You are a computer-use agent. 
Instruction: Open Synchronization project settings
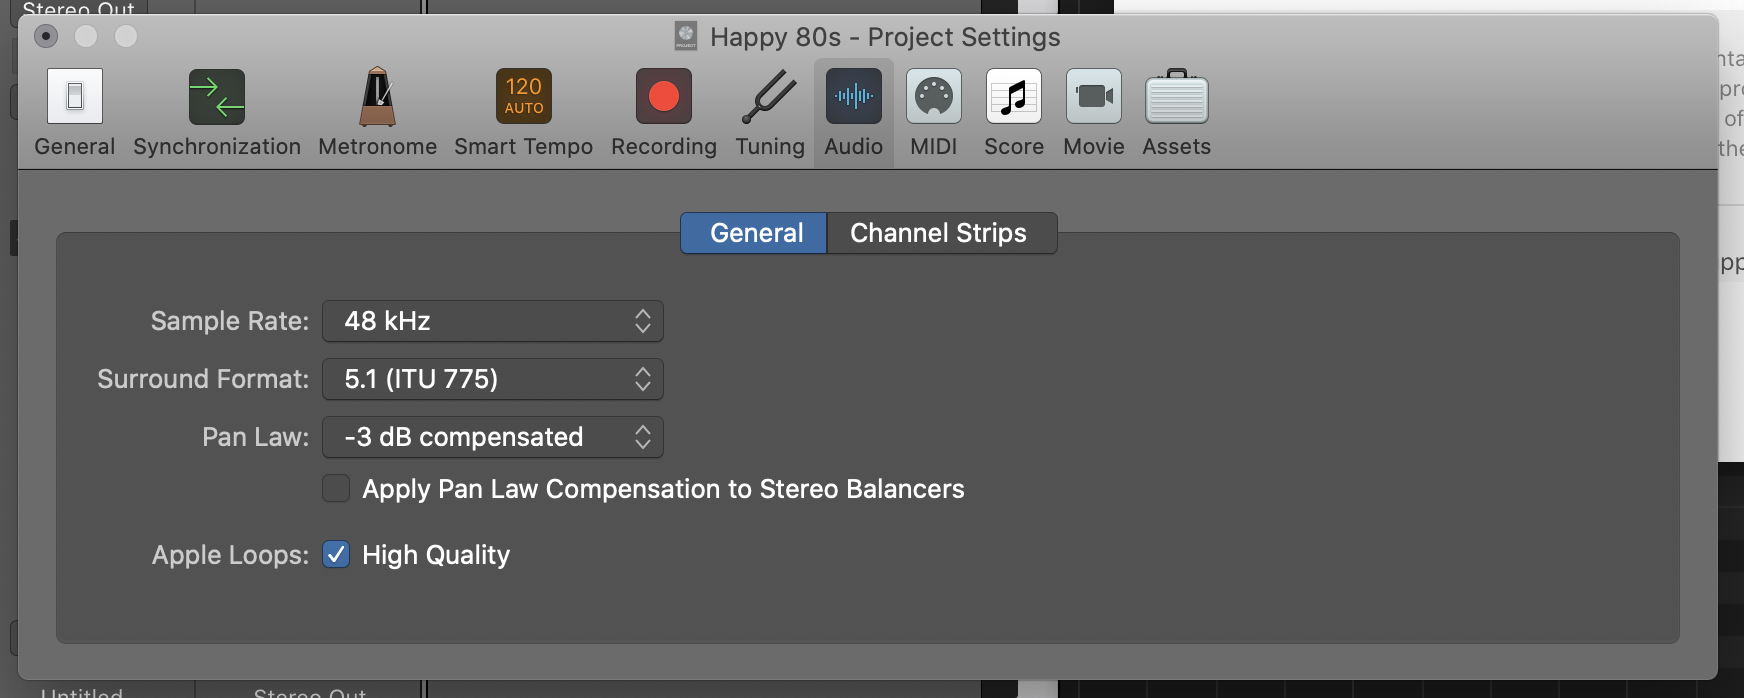(x=217, y=97)
